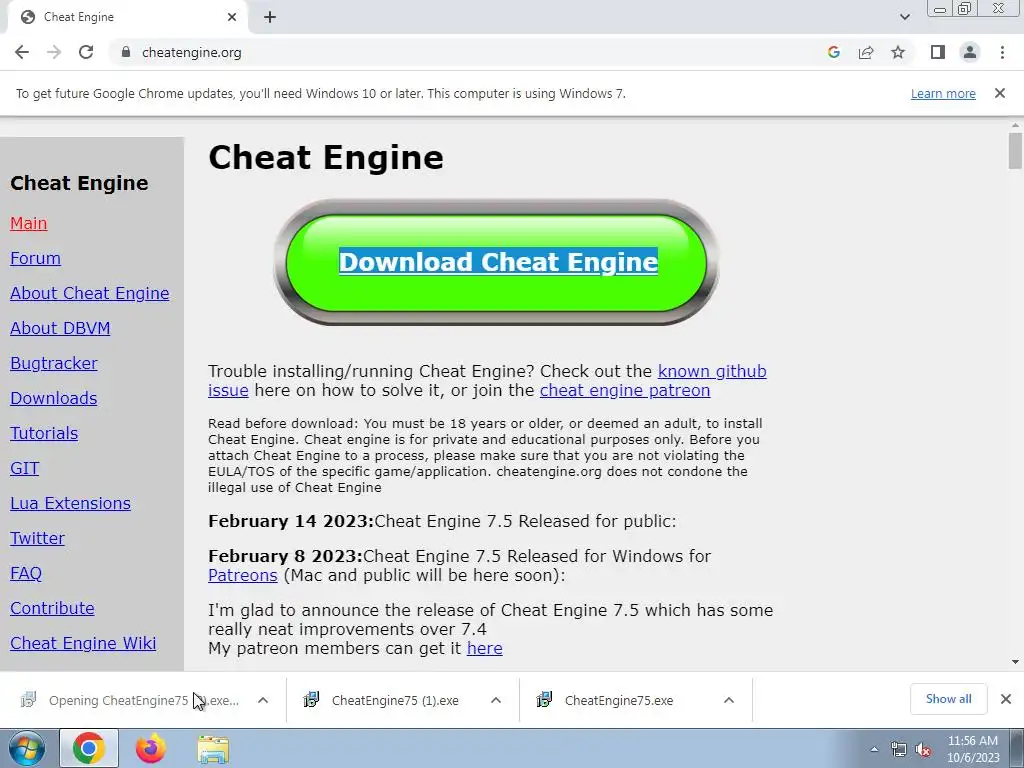The image size is (1024, 768).
Task: Follow the 'here' patreon download link
Action: [x=485, y=648]
